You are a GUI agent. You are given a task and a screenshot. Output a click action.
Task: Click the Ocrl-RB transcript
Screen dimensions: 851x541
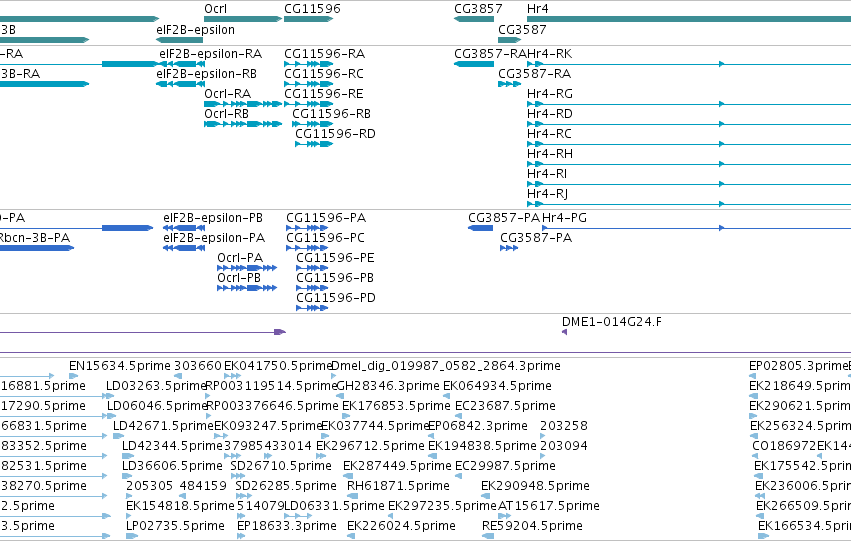click(x=243, y=124)
